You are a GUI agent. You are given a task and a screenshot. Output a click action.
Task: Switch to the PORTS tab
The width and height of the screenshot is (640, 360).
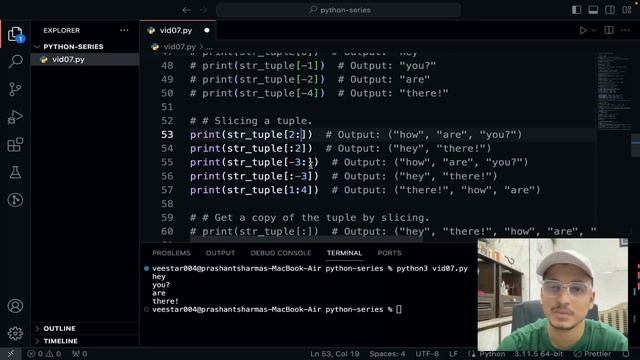tap(389, 253)
